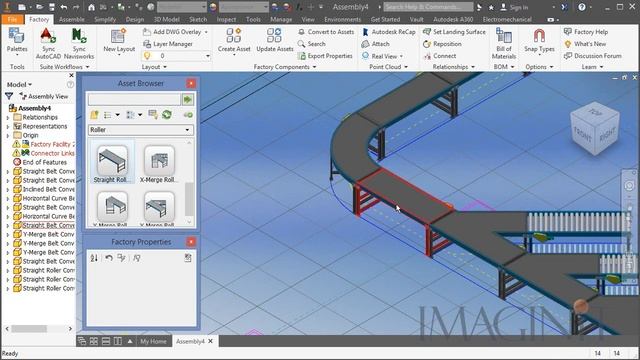The height and width of the screenshot is (360, 640).
Task: Click Add DWG Overlay
Action: [176, 32]
